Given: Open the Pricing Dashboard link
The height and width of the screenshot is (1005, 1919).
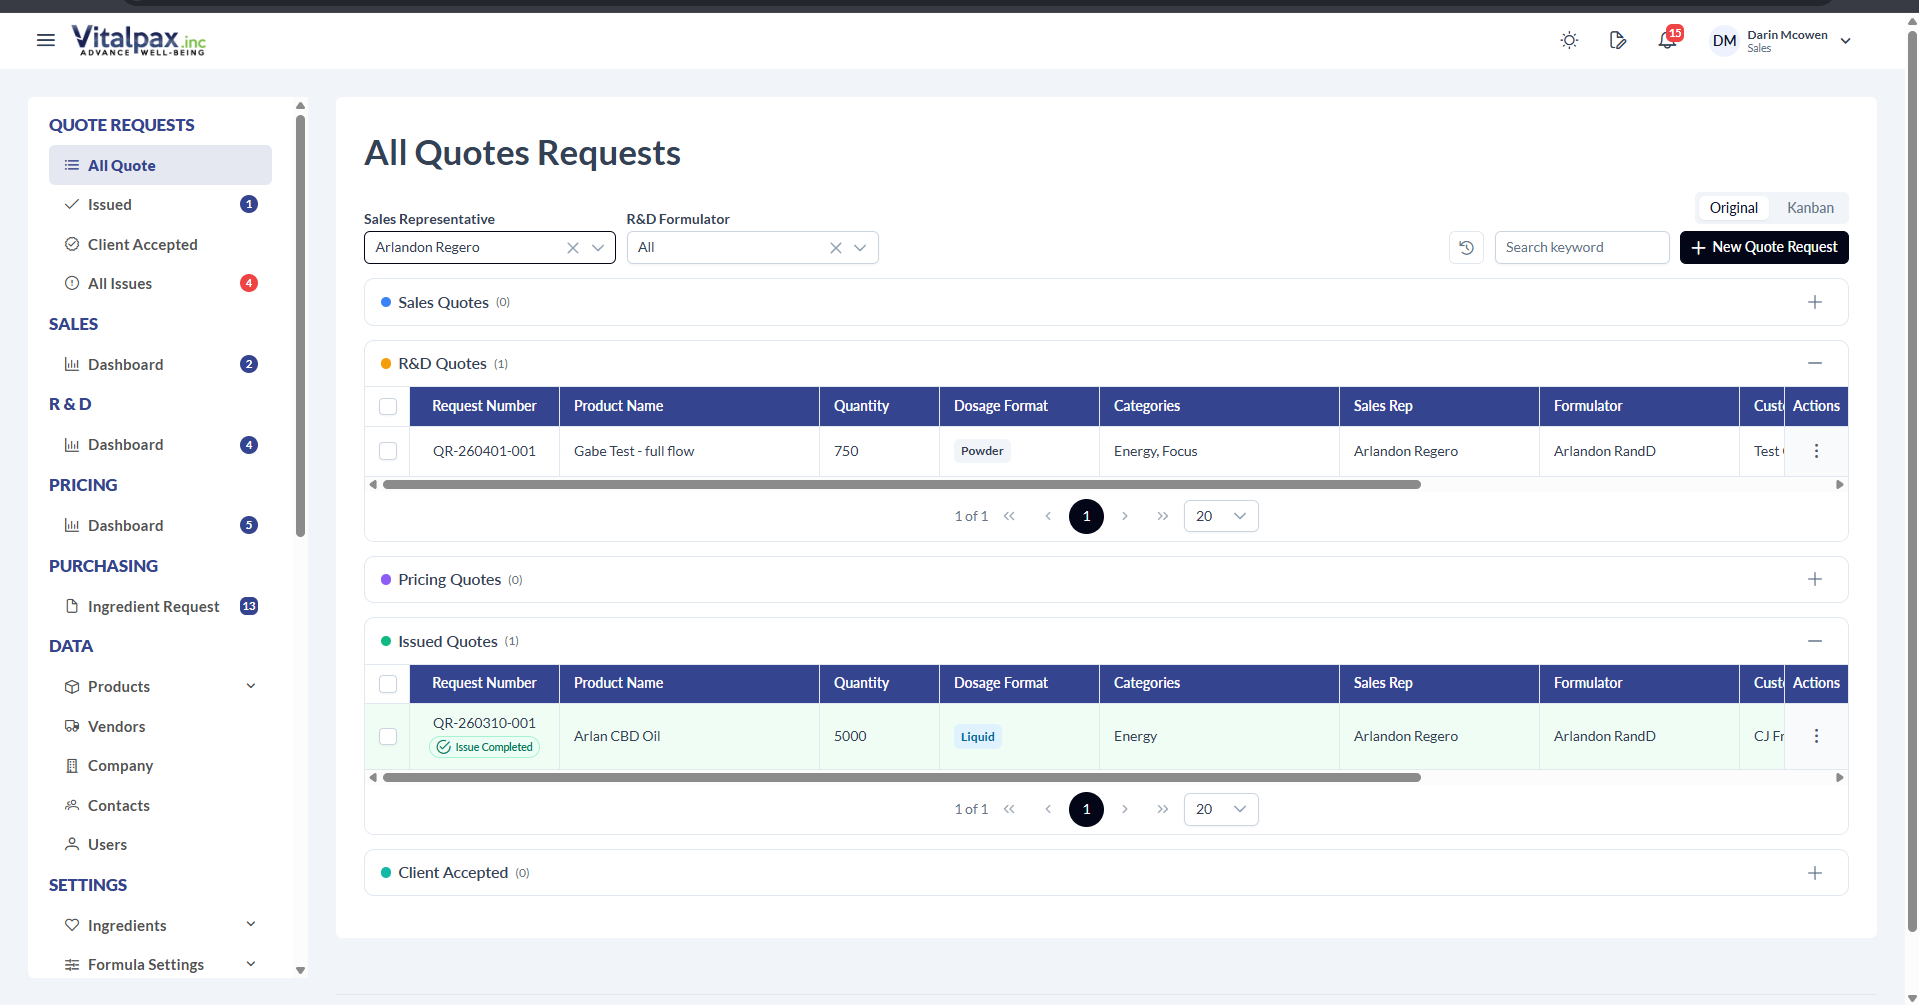Looking at the screenshot, I should click(125, 525).
